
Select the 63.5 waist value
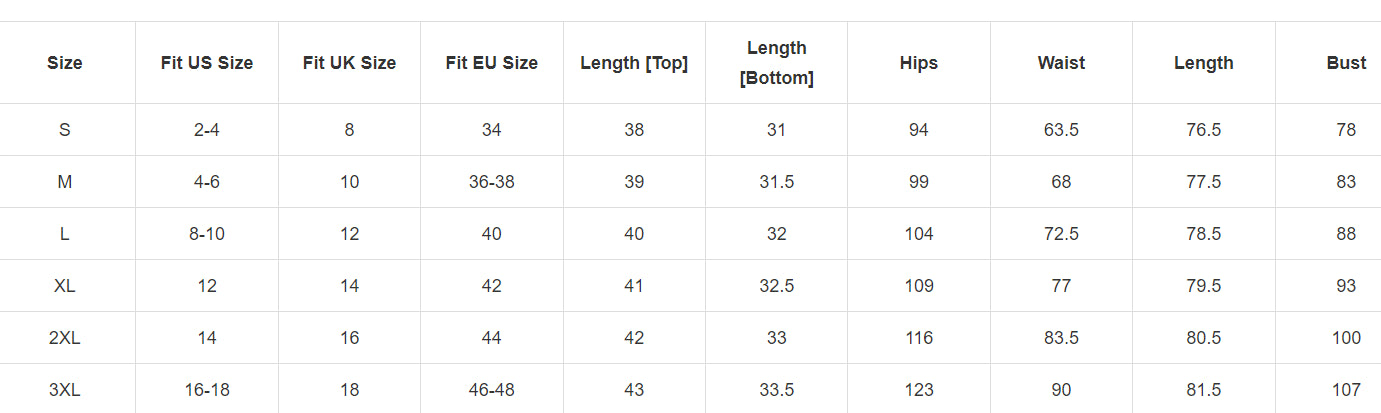pos(1061,130)
